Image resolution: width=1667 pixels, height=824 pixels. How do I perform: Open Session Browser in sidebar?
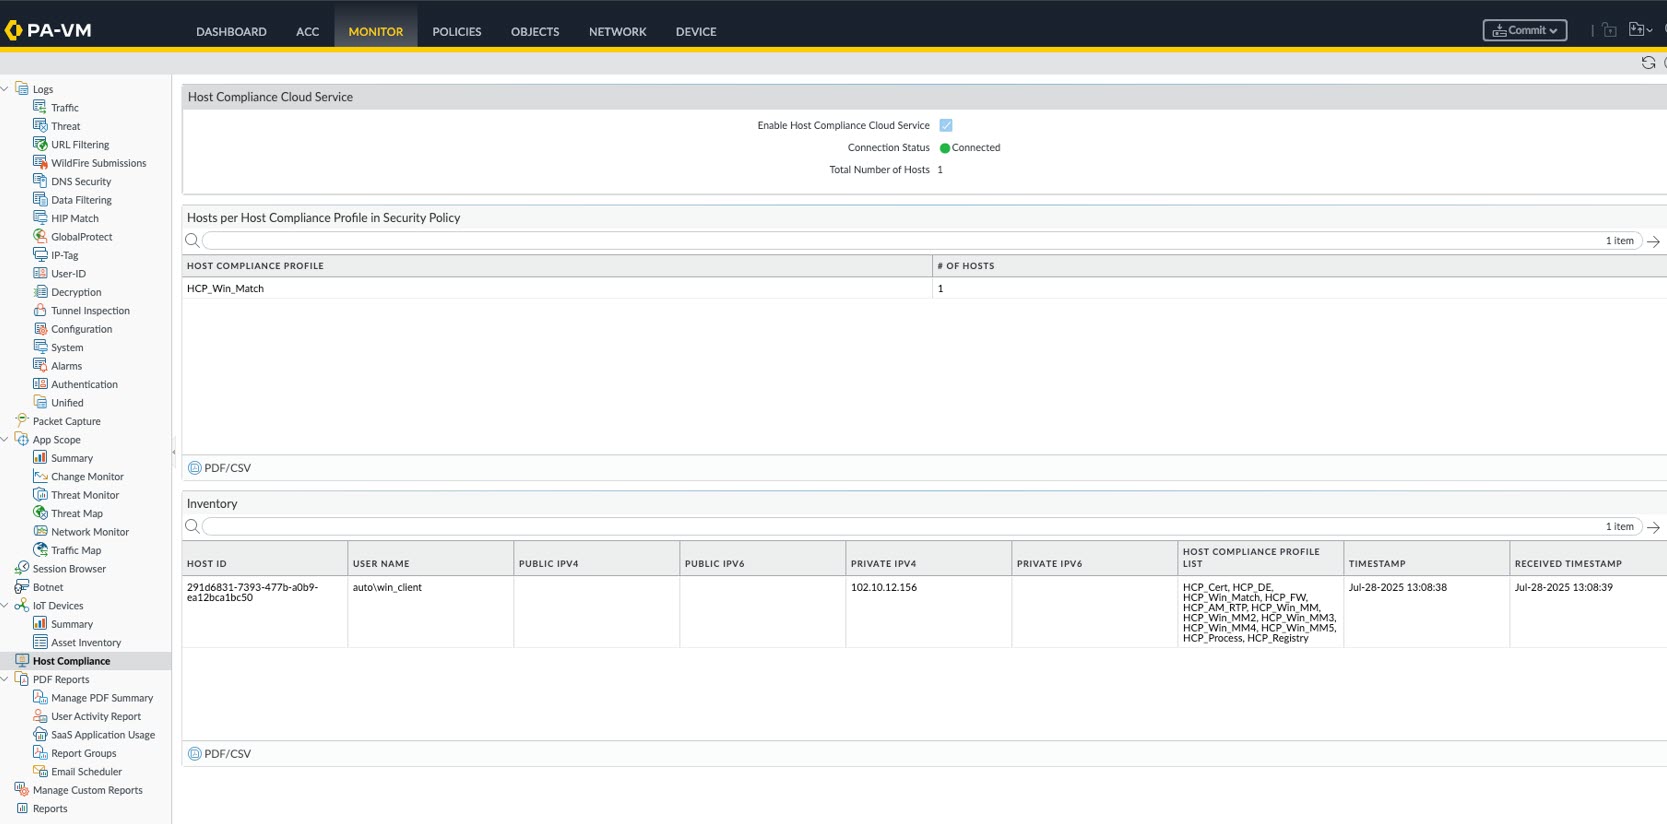pyautogui.click(x=69, y=569)
